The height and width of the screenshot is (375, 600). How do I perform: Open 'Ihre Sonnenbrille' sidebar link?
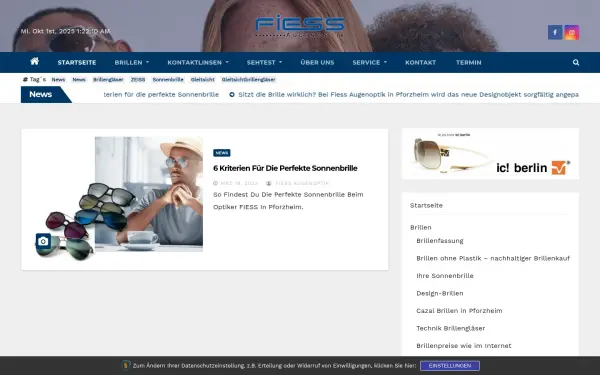point(445,276)
